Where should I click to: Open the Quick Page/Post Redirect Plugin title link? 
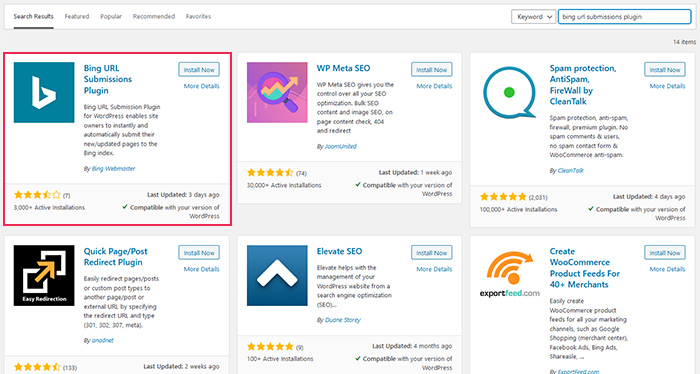pos(115,257)
